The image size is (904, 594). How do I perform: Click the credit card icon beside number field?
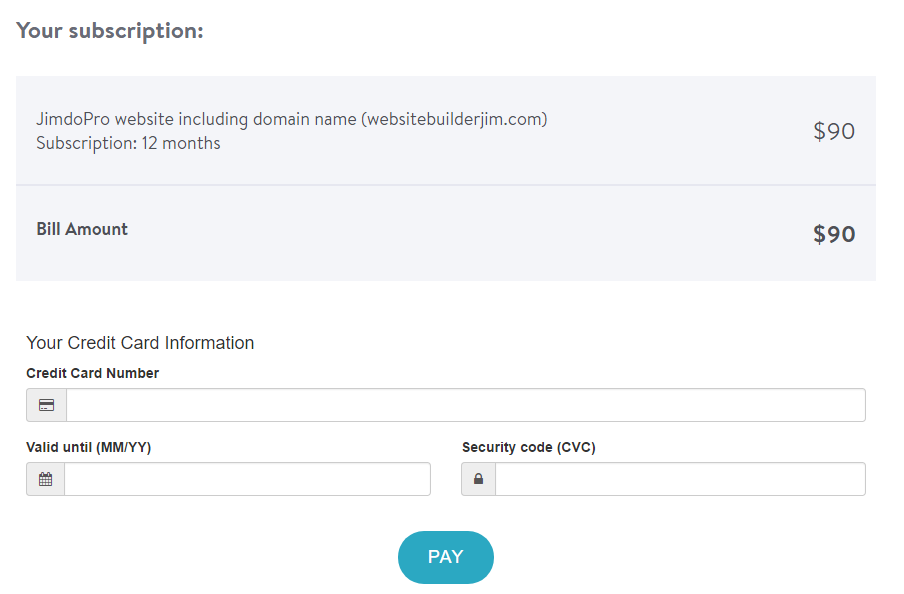coord(47,405)
